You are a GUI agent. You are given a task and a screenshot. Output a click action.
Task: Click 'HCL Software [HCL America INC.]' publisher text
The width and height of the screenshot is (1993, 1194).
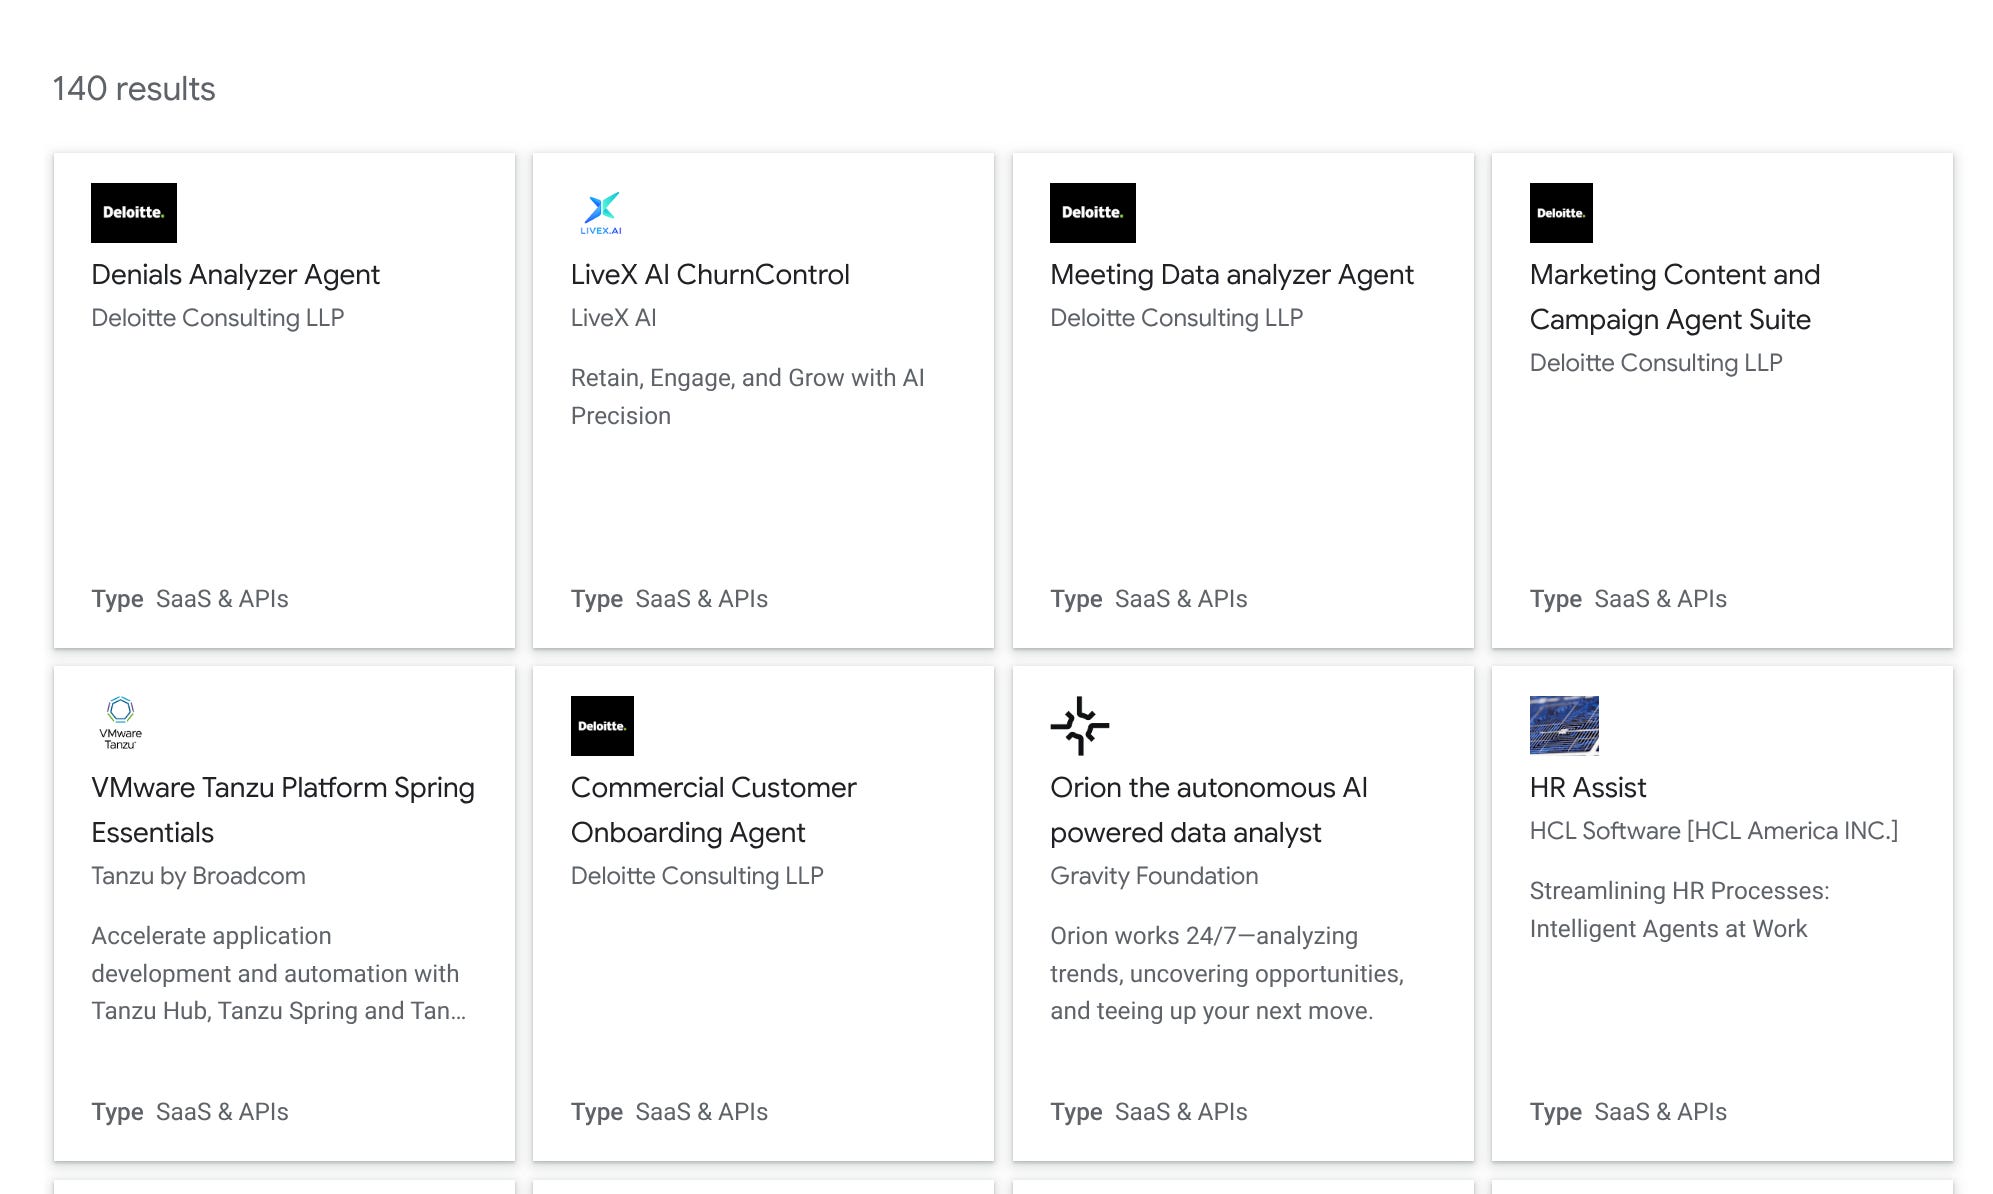[x=1714, y=831]
